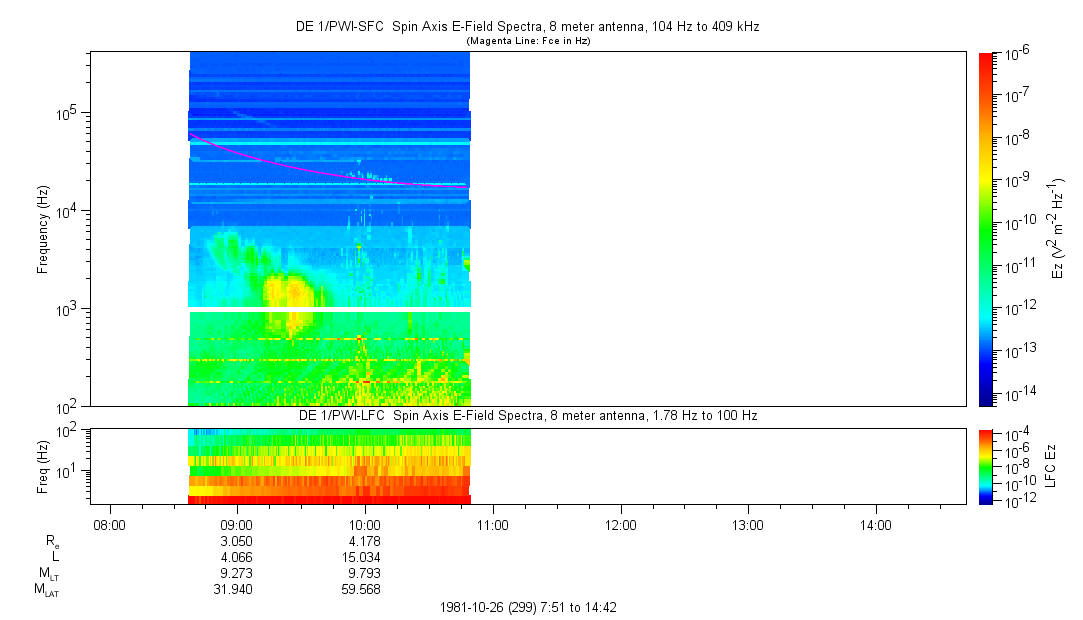Click the date range text 1981-10-26

[532, 607]
